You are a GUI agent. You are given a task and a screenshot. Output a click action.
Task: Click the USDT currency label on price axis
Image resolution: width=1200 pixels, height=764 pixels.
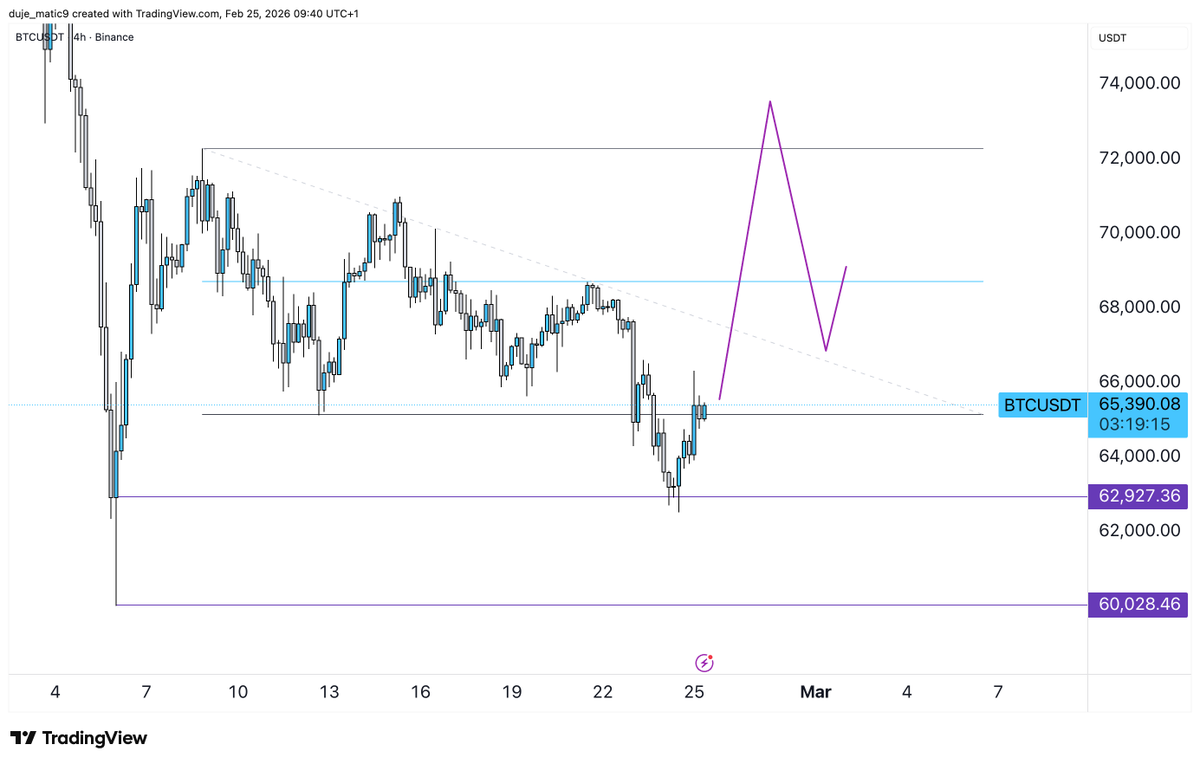tap(1113, 37)
